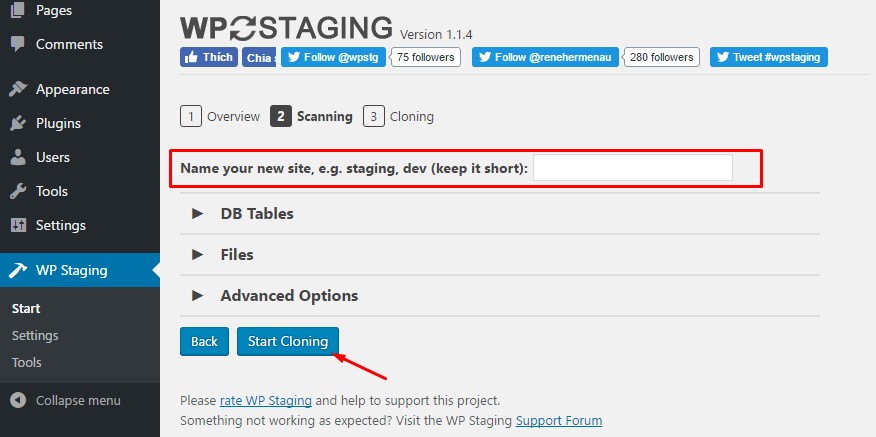Click the Collapse menu arrow icon
The width and height of the screenshot is (876, 437).
click(18, 401)
